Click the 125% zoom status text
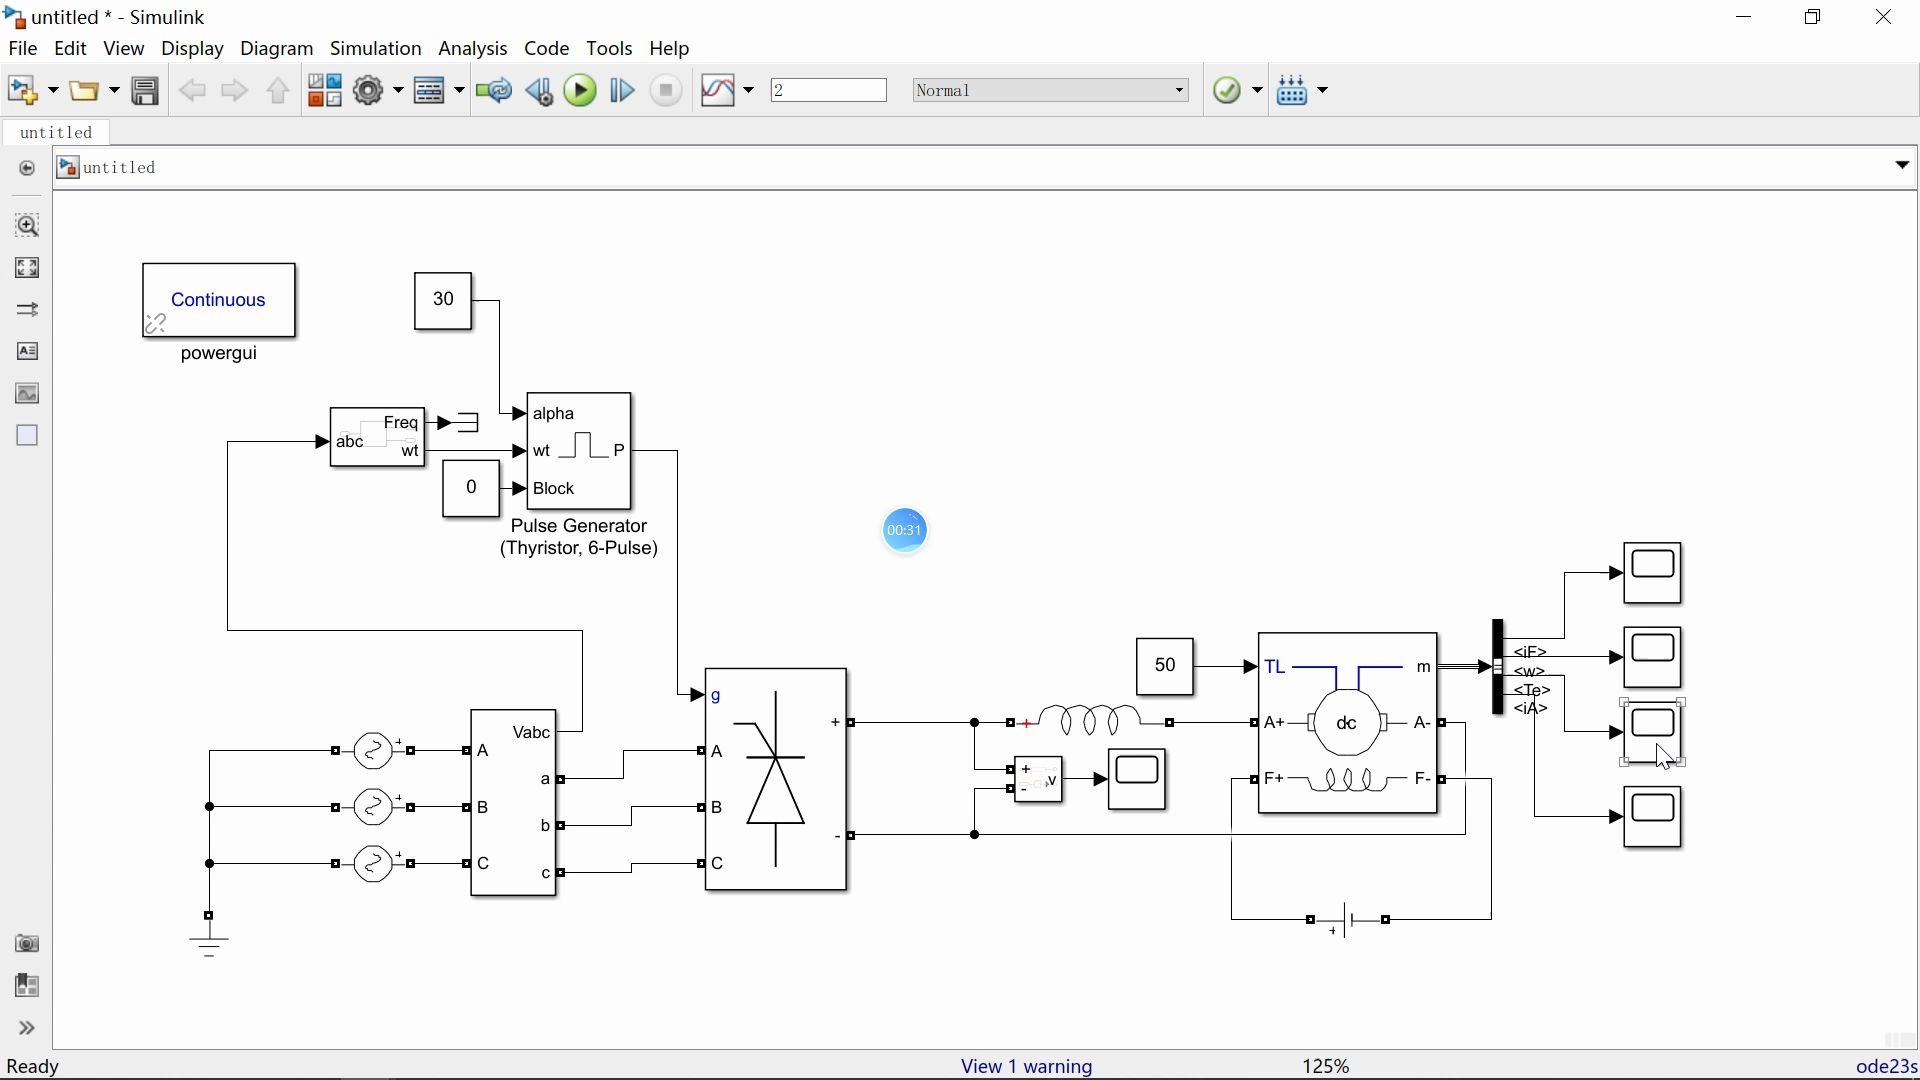 [1328, 1067]
